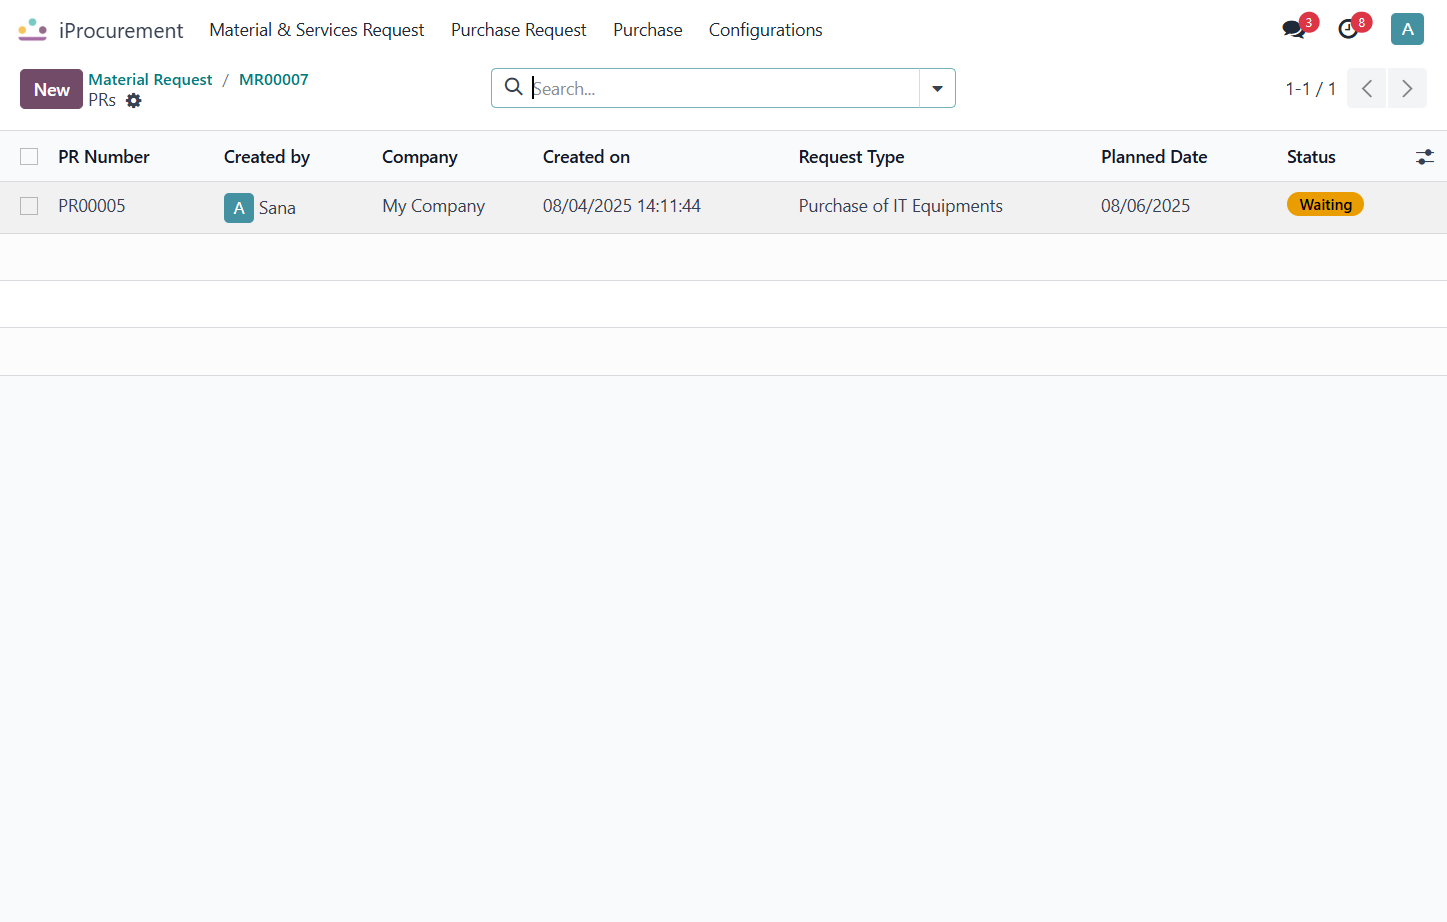Open the Purchase menu
Viewport: 1447px width, 922px height.
[648, 30]
